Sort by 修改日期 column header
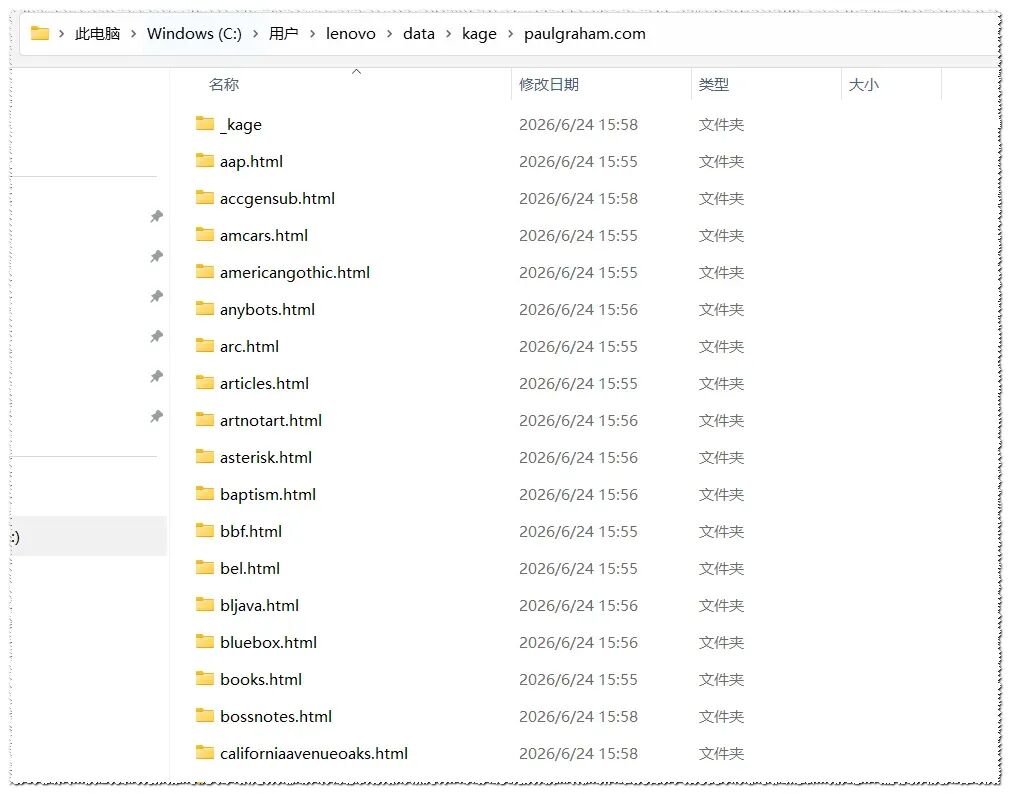The width and height of the screenshot is (1011, 794). click(549, 84)
